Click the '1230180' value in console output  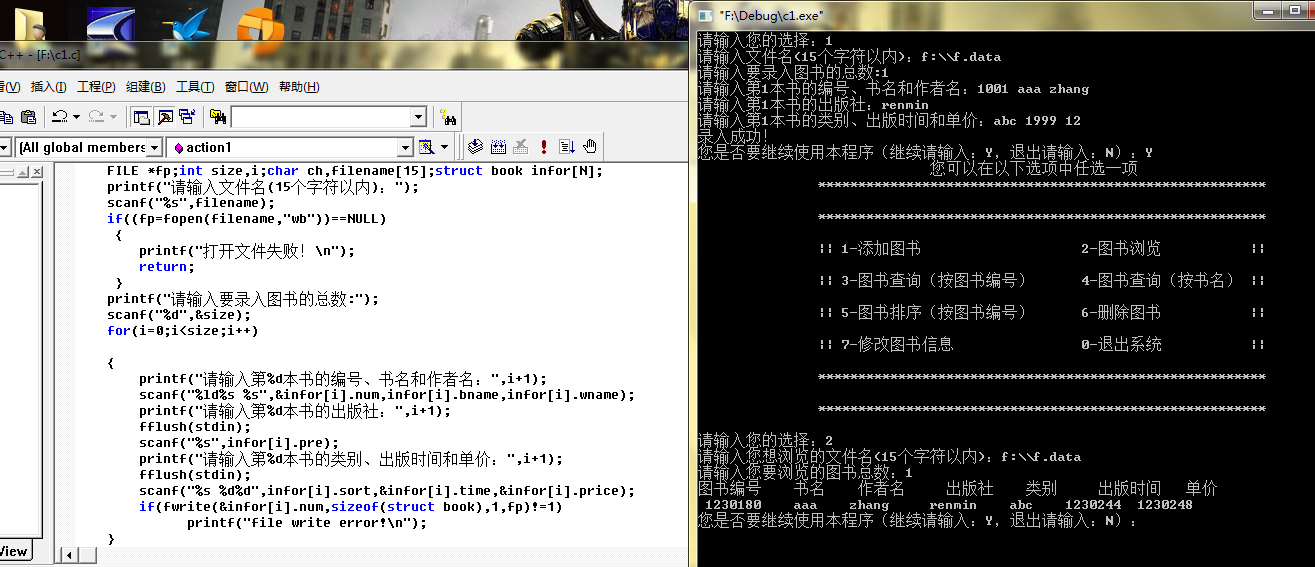click(x=733, y=505)
